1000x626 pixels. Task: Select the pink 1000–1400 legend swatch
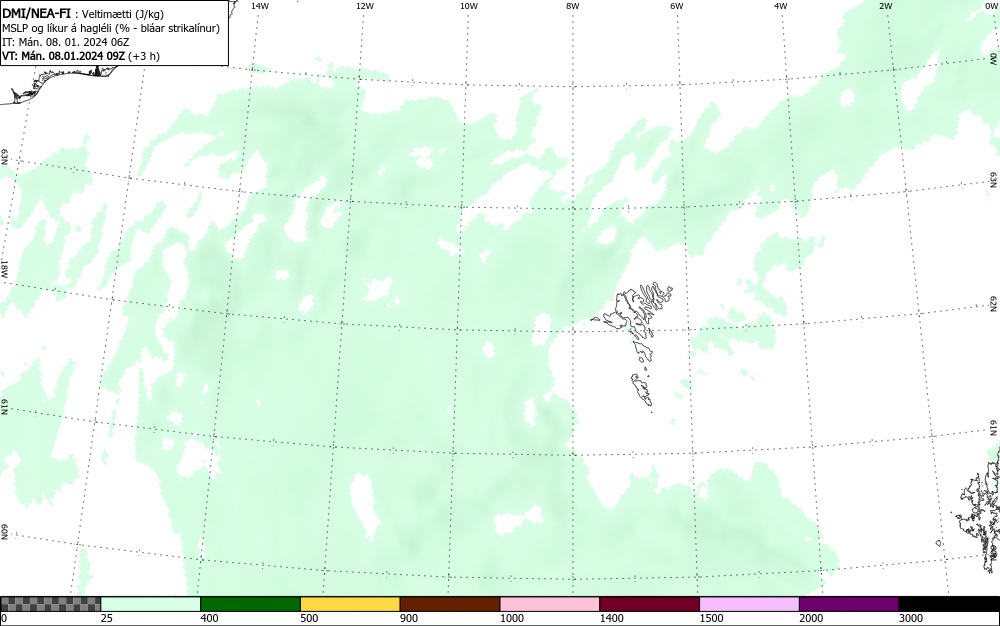tap(550, 604)
